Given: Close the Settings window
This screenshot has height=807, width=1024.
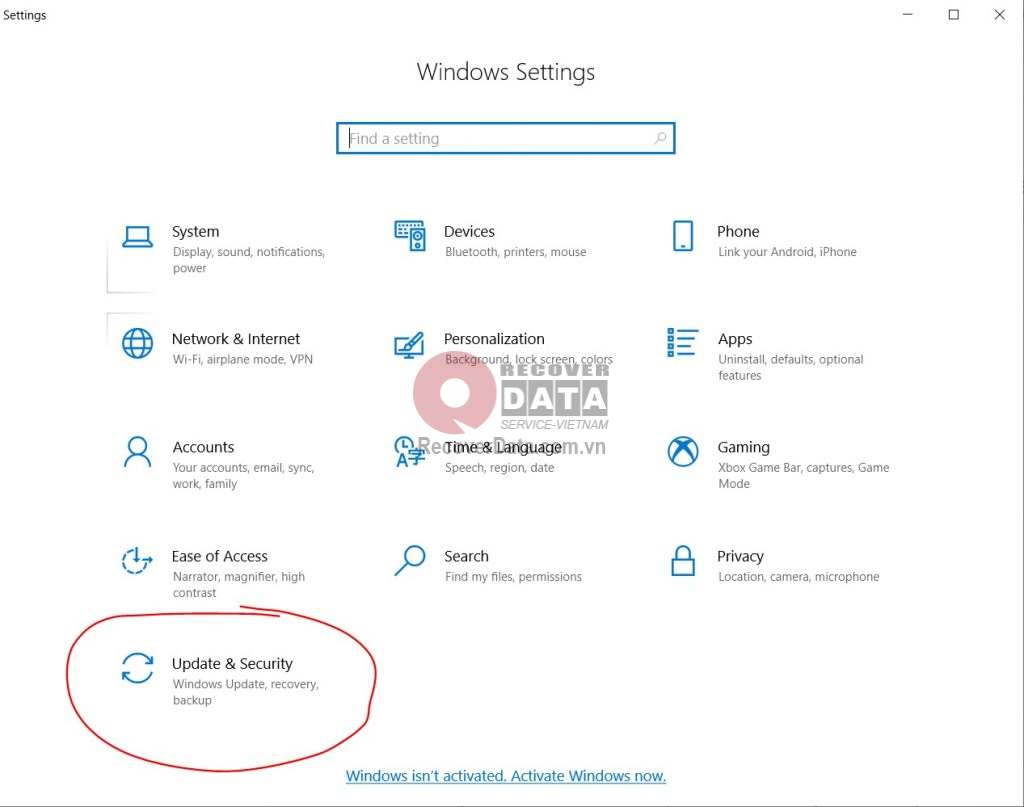Looking at the screenshot, I should point(999,14).
